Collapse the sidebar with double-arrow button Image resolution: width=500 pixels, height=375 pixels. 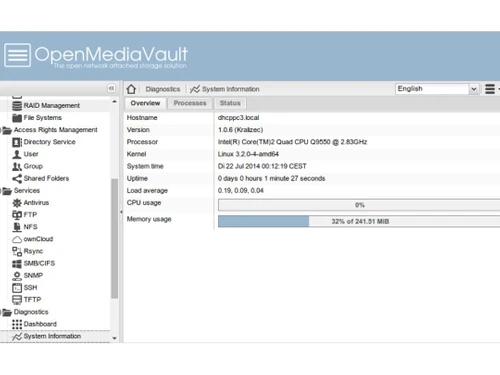tap(111, 88)
